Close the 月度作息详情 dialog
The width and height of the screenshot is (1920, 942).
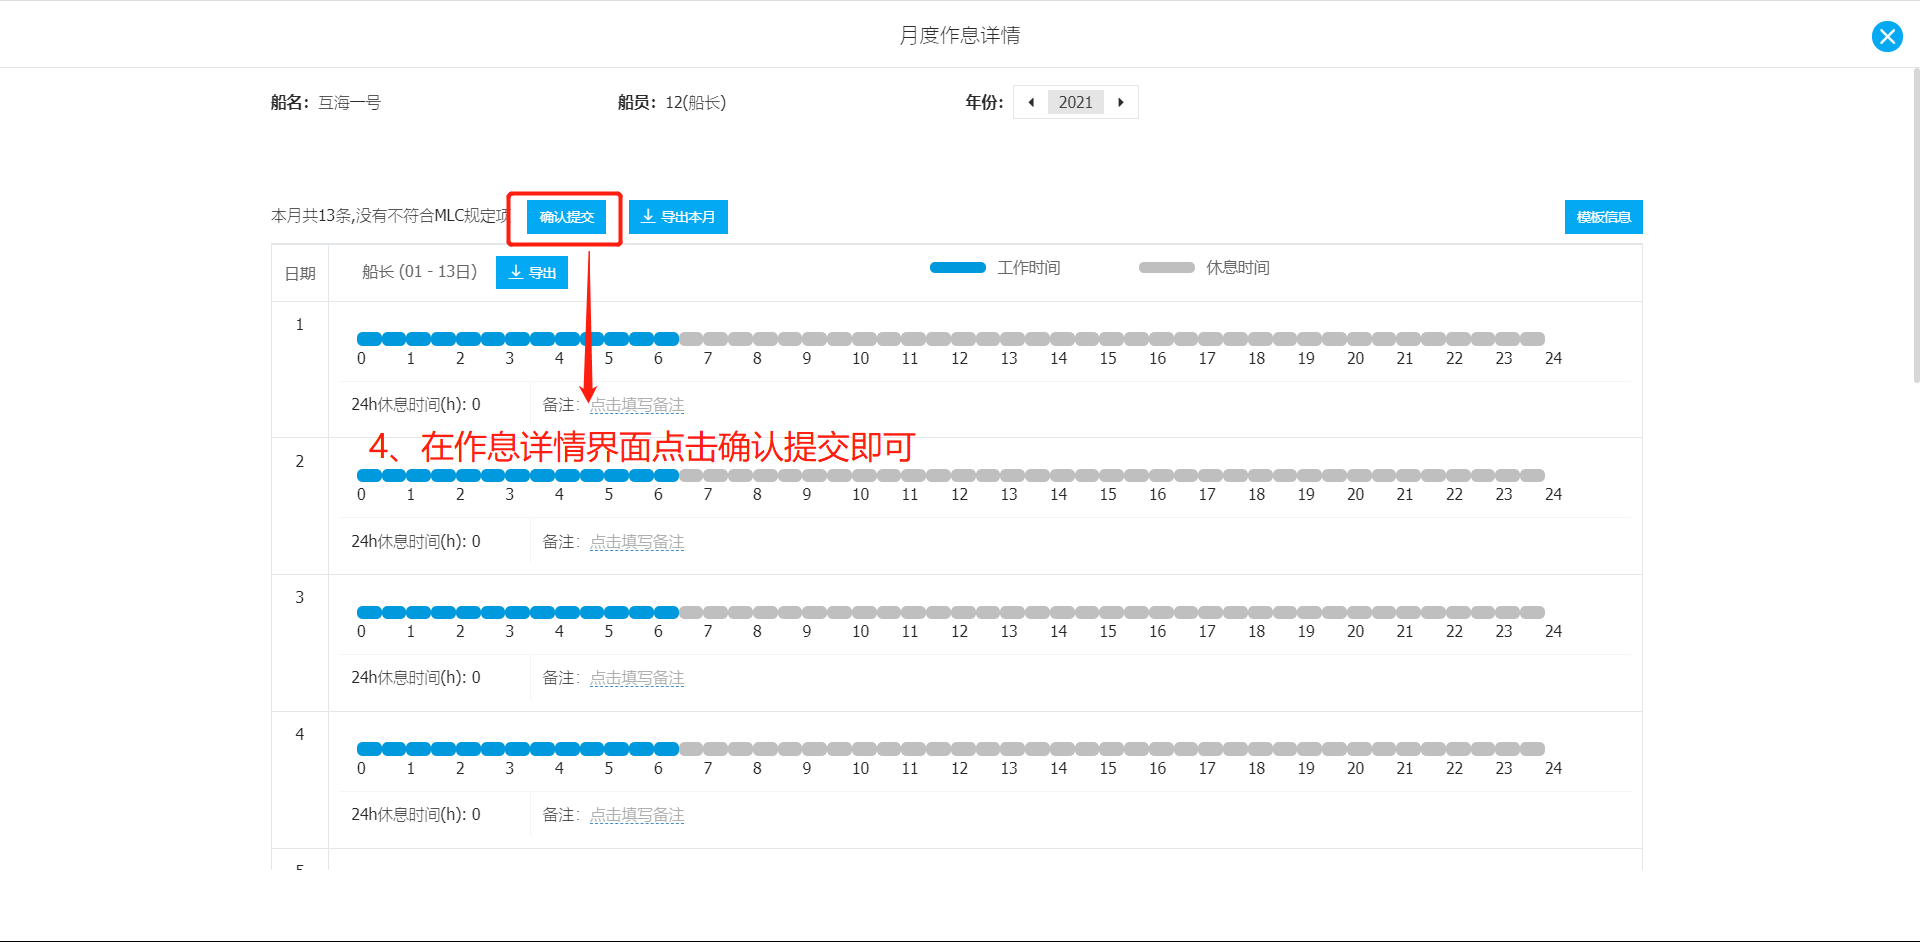point(1887,37)
